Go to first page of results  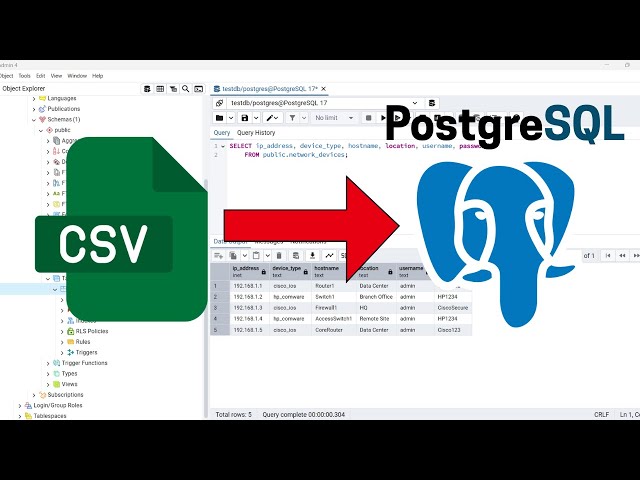click(x=608, y=256)
